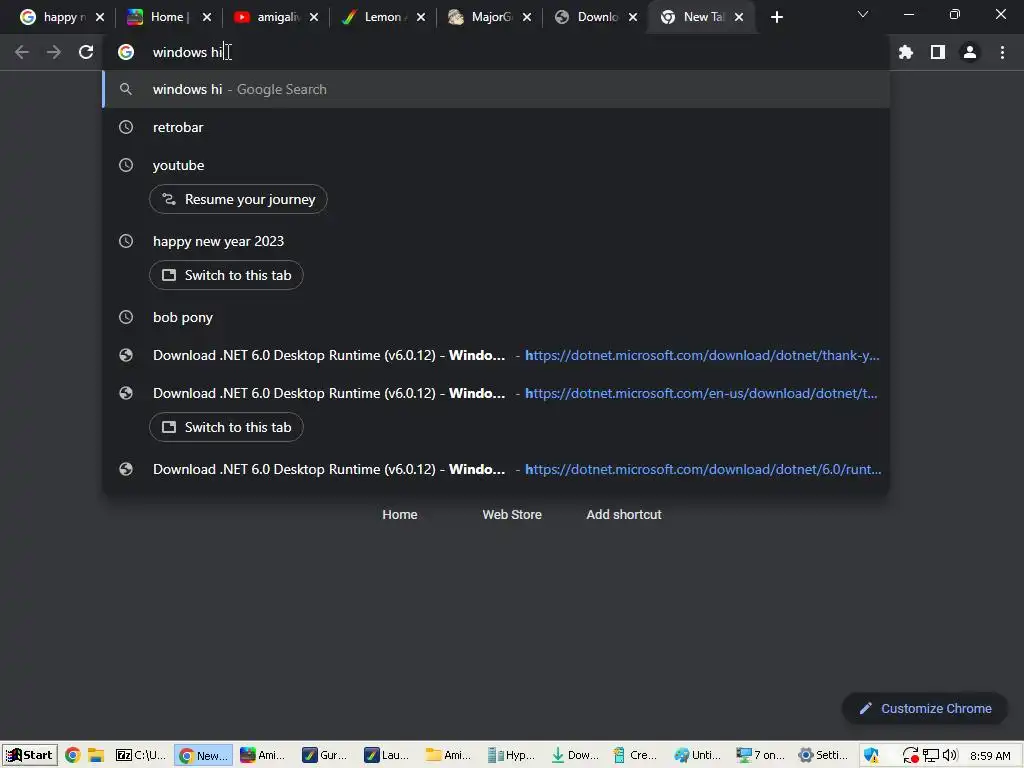Viewport: 1024px width, 768px height.
Task: Open File Explorer pinned taskbar icon
Action: coord(96,756)
